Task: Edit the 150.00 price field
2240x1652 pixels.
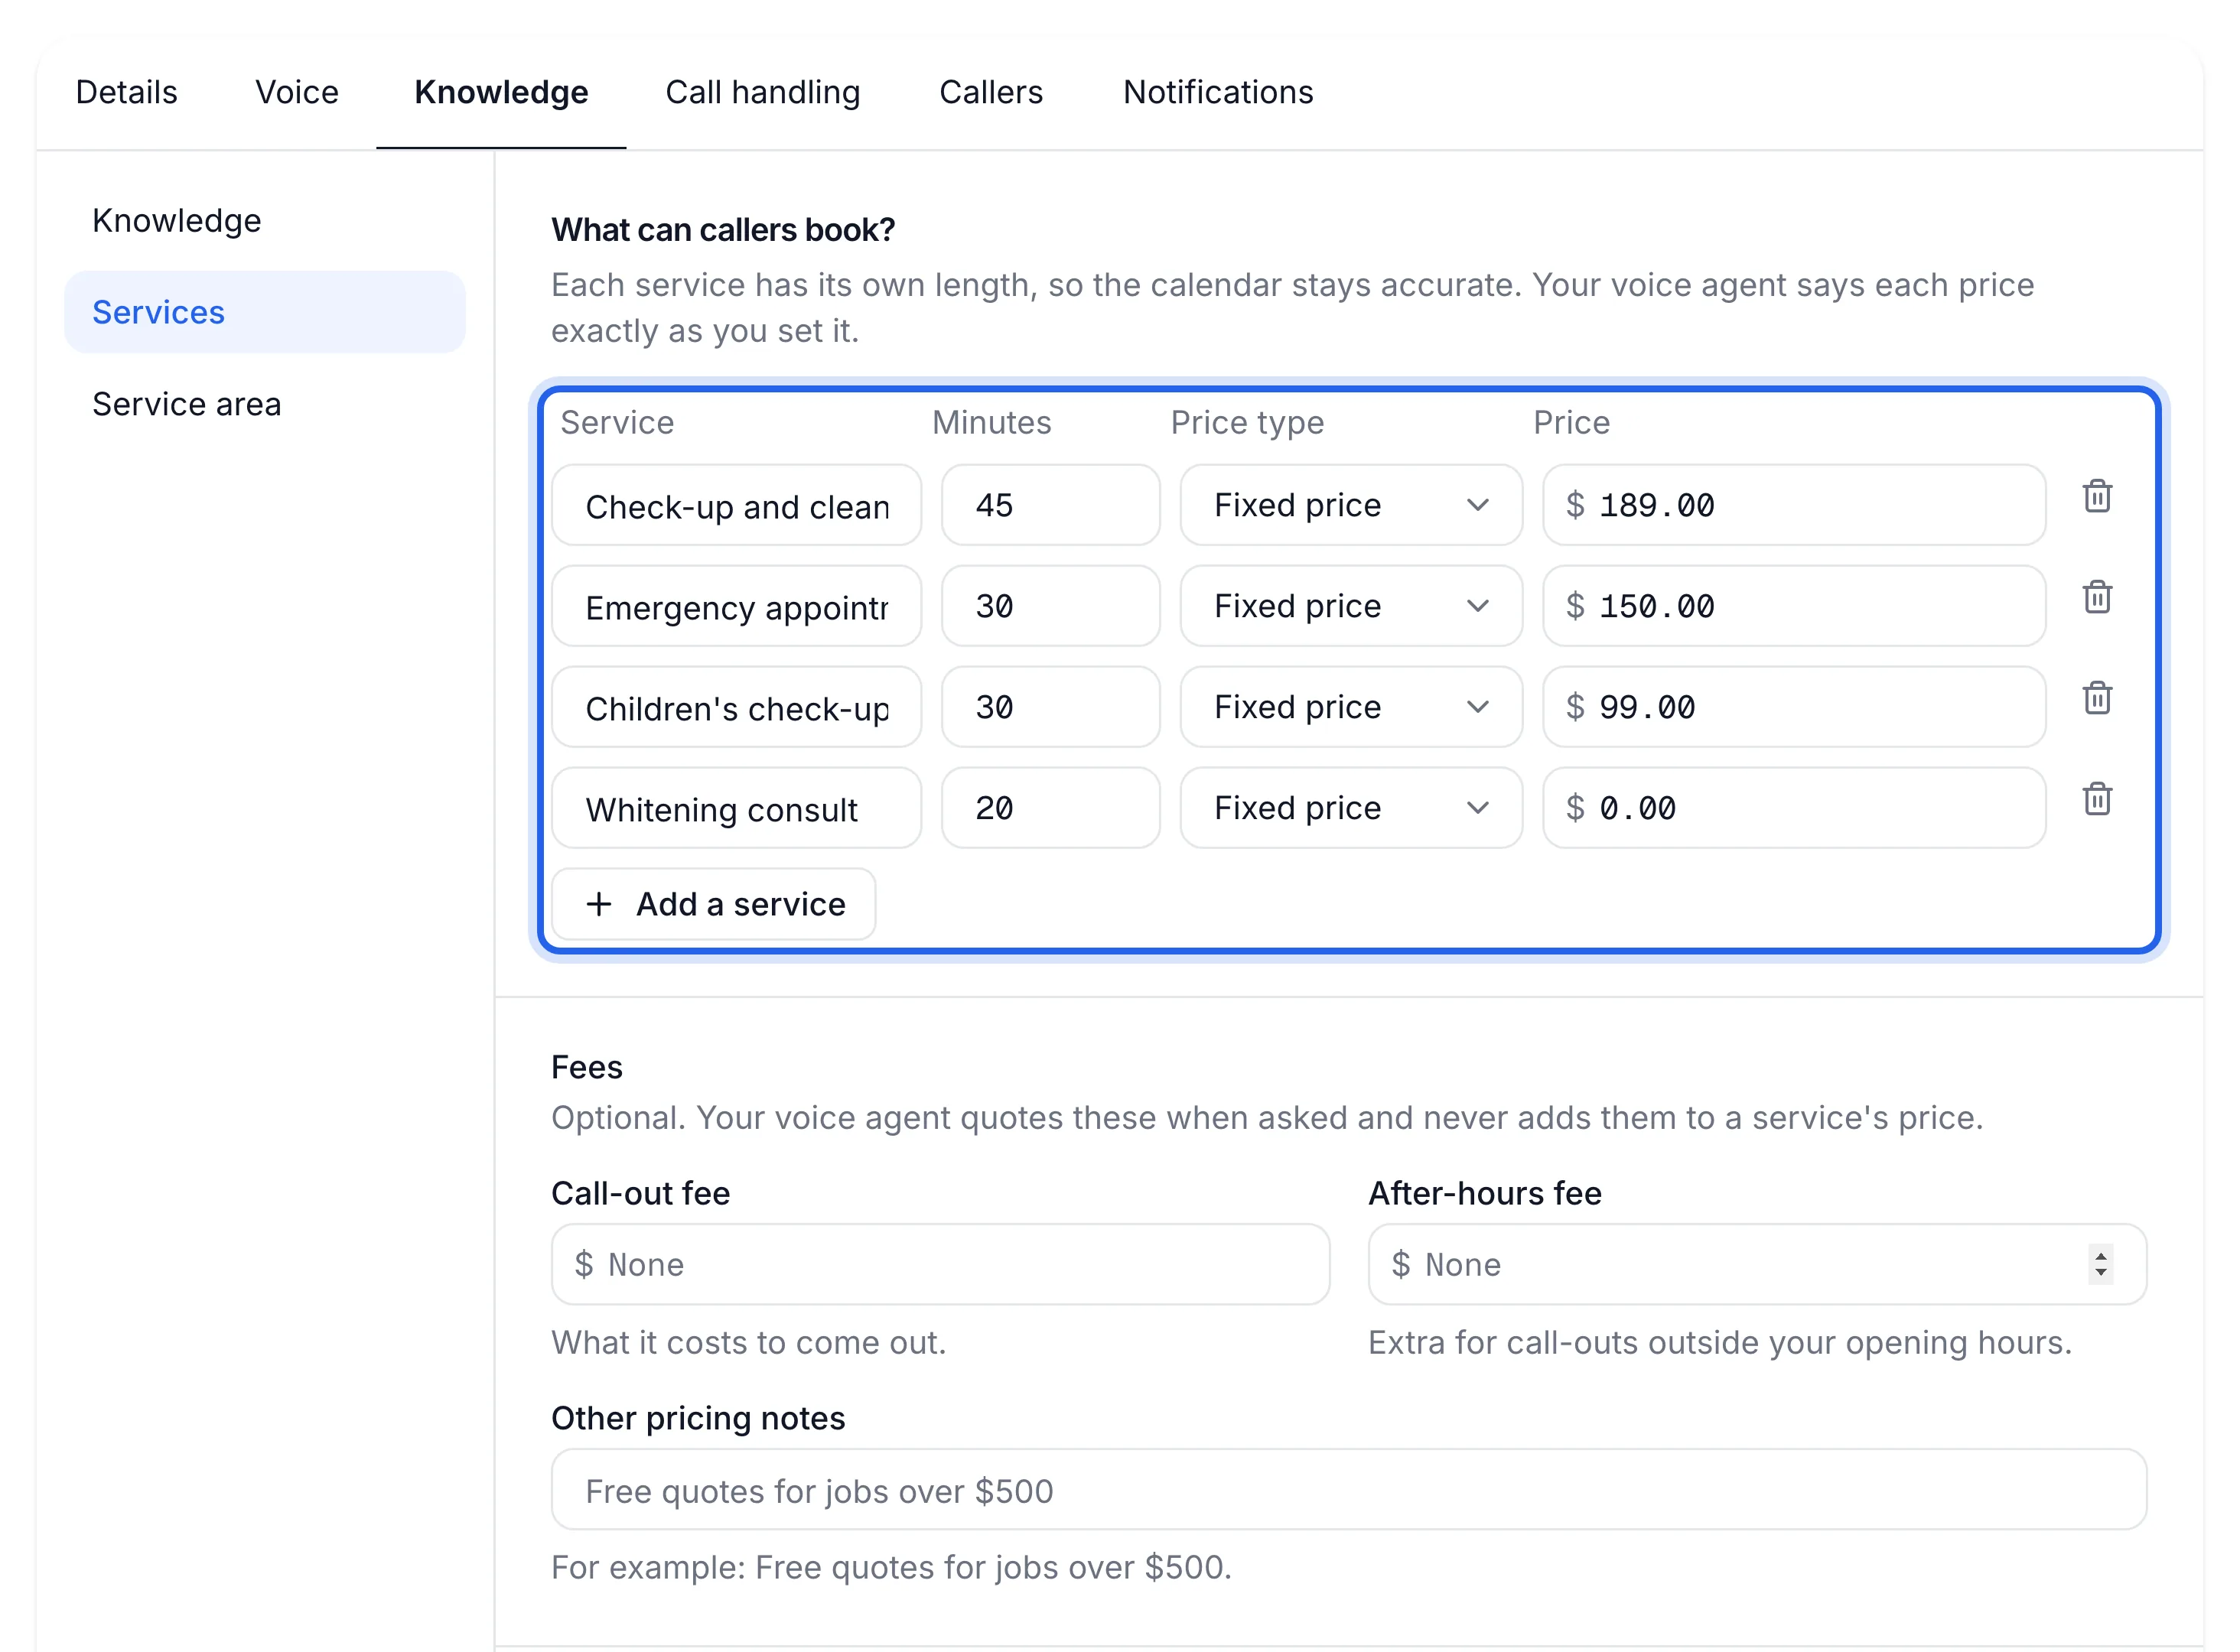Action: (x=1794, y=606)
